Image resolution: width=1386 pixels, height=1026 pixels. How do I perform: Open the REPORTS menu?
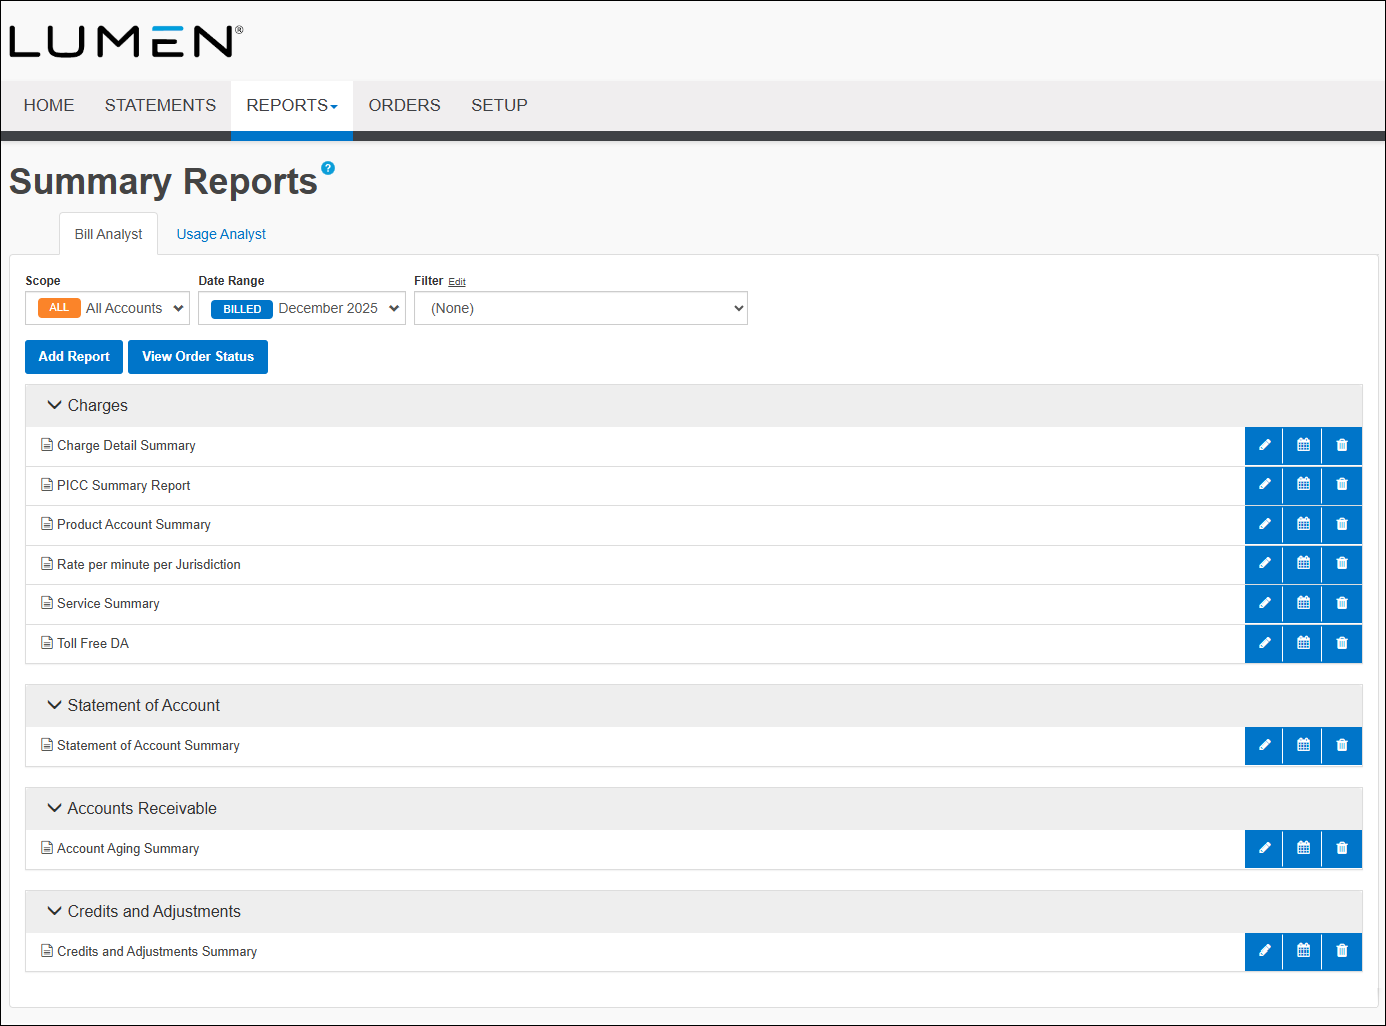coord(291,105)
